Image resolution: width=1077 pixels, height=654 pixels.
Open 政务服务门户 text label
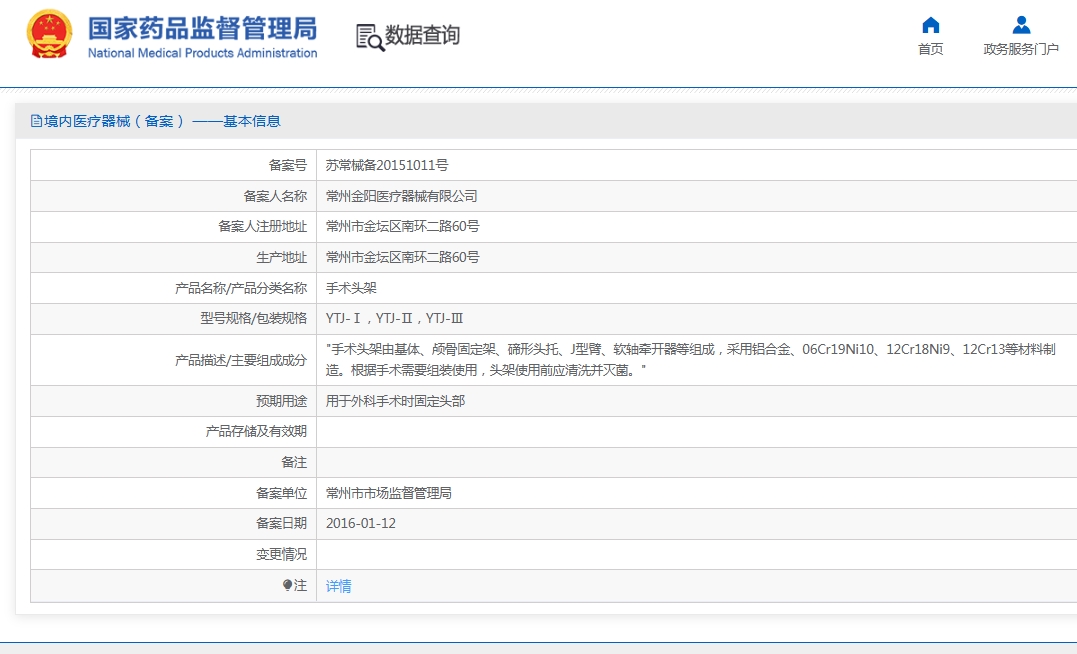click(1021, 49)
